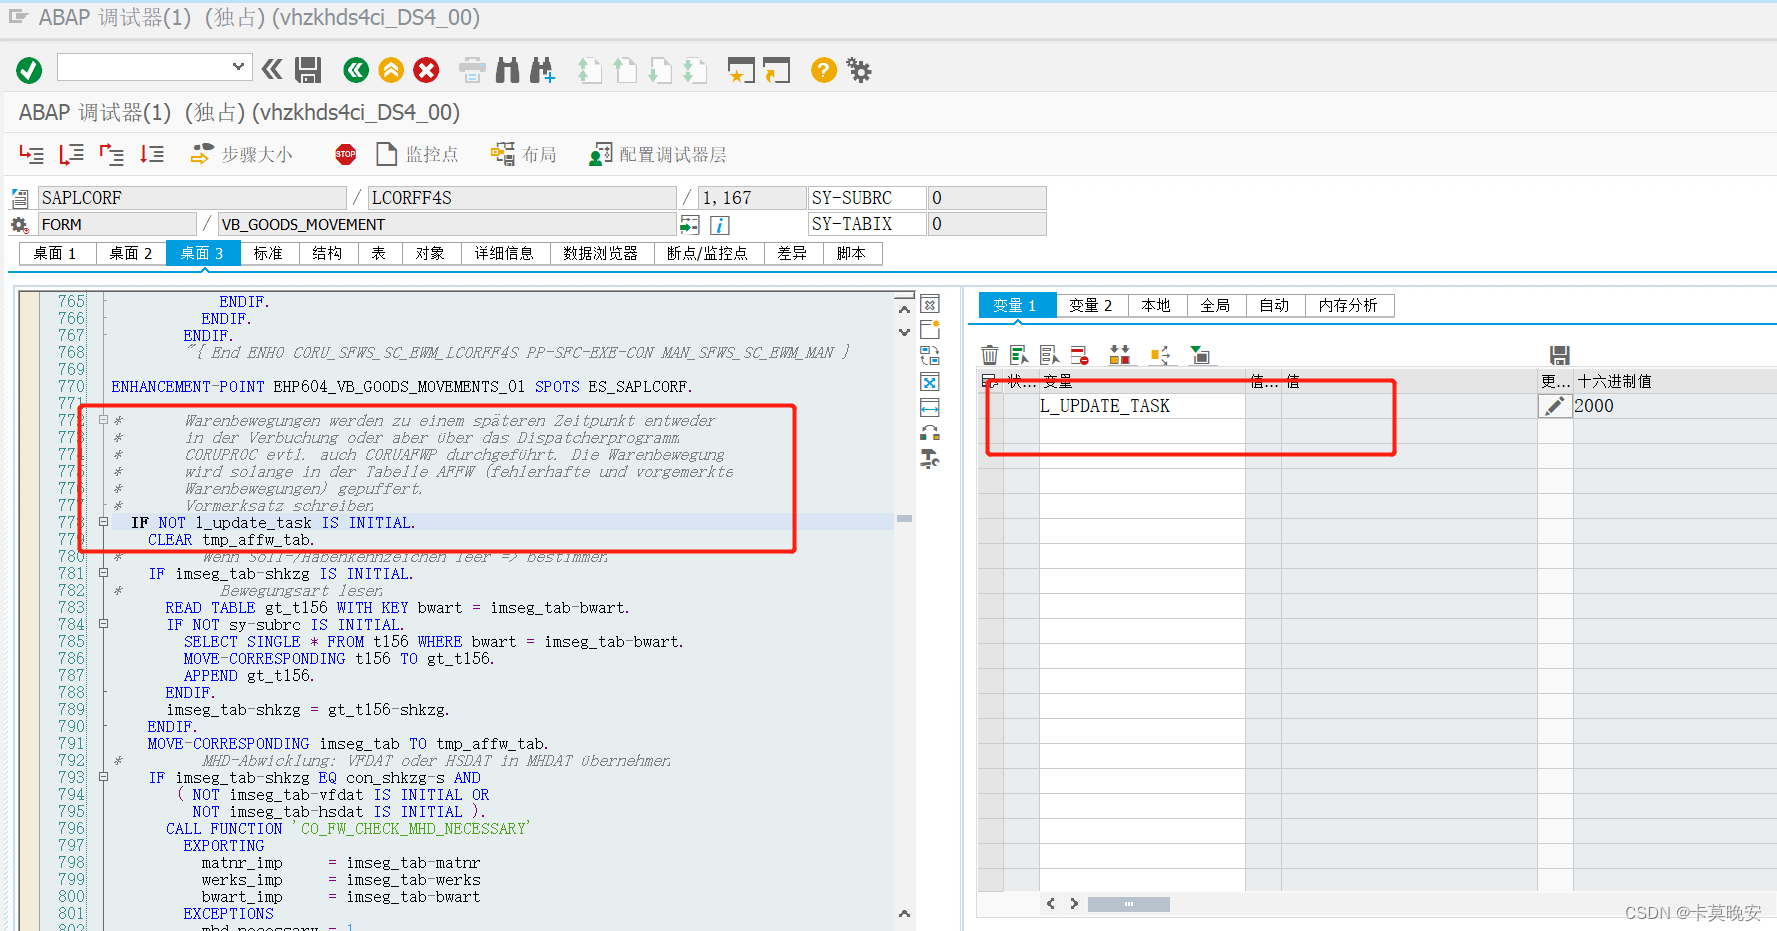
Task: Click the Last Page icon
Action: 695,70
